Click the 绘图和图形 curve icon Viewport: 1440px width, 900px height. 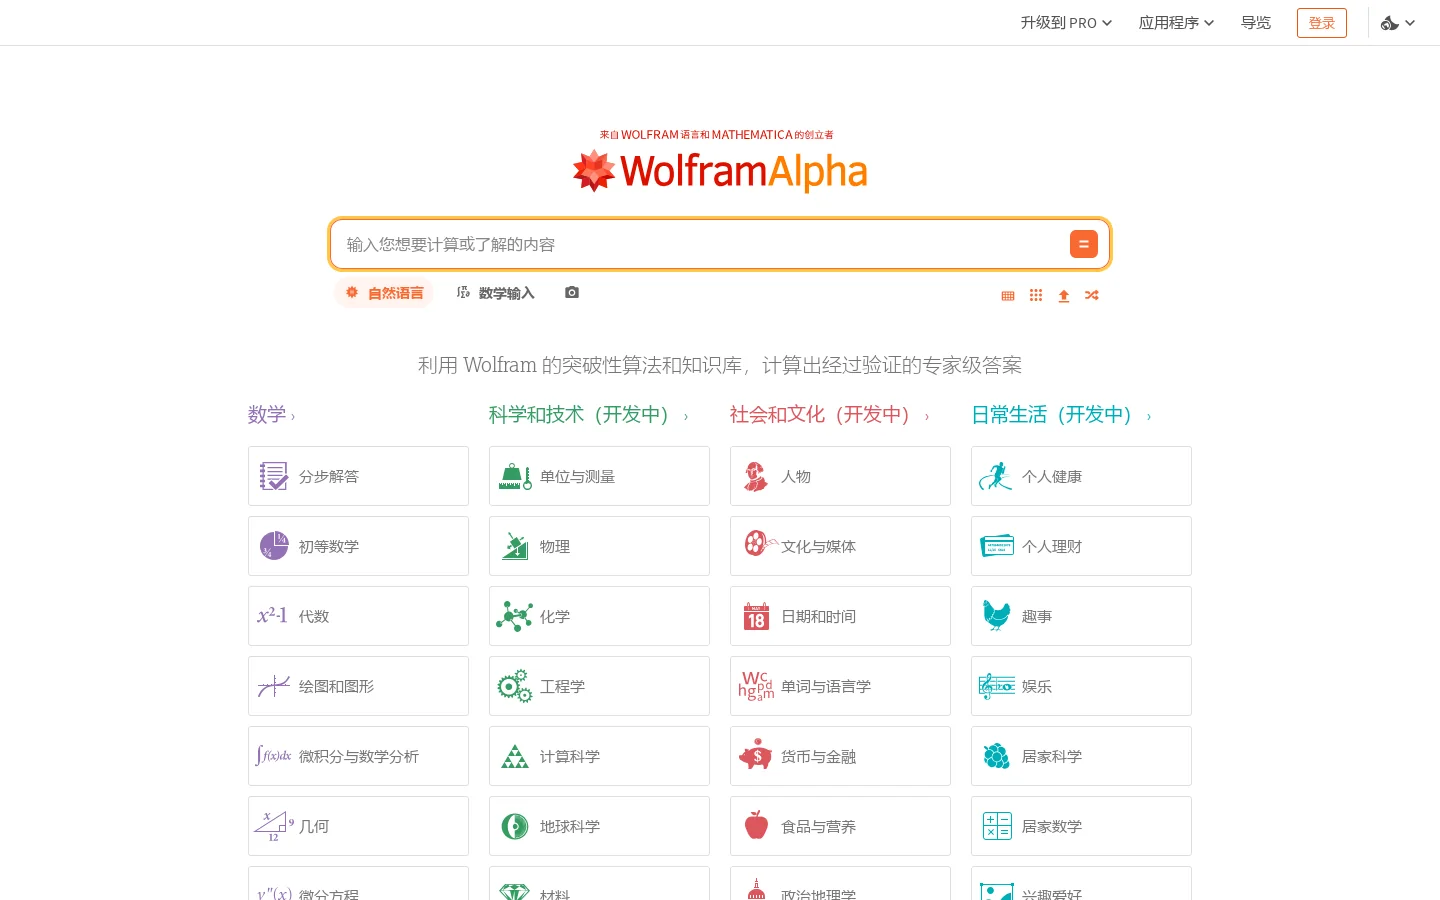(273, 686)
